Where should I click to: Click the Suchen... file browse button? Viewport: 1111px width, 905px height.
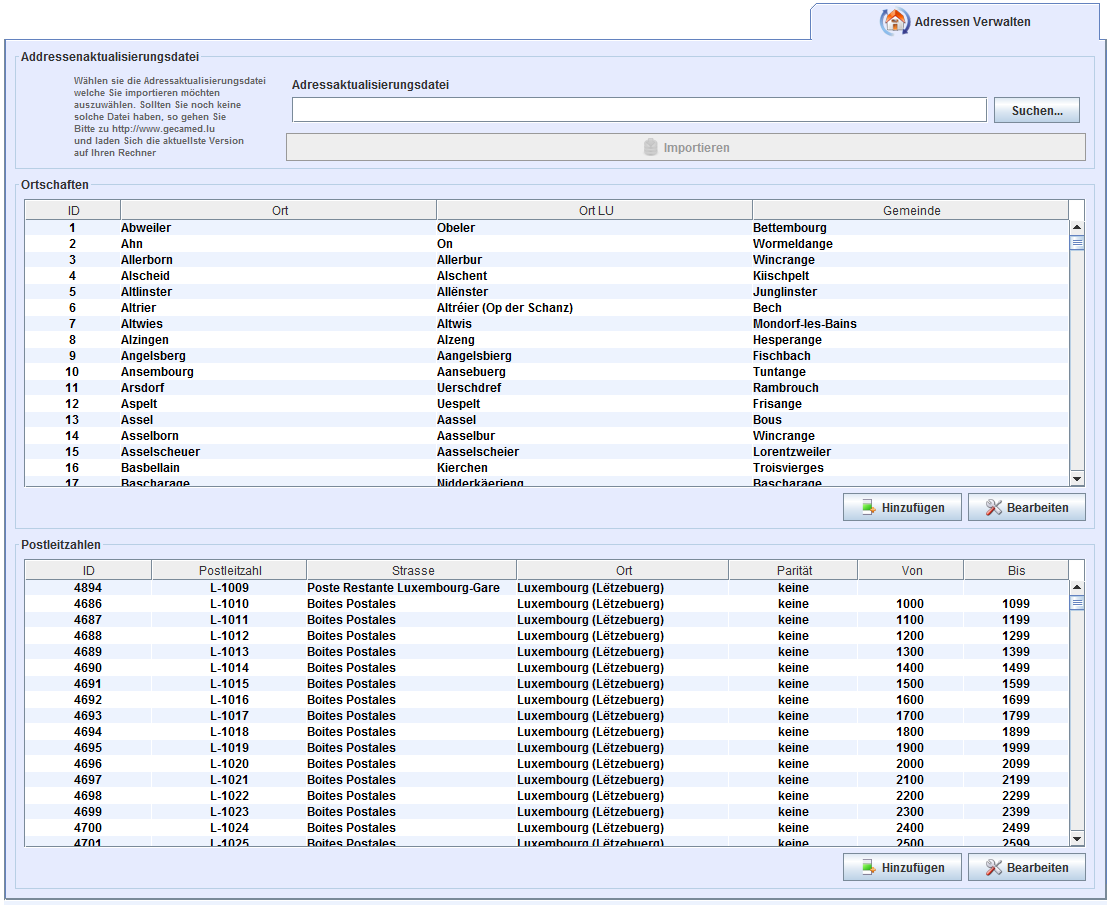pyautogui.click(x=1036, y=111)
